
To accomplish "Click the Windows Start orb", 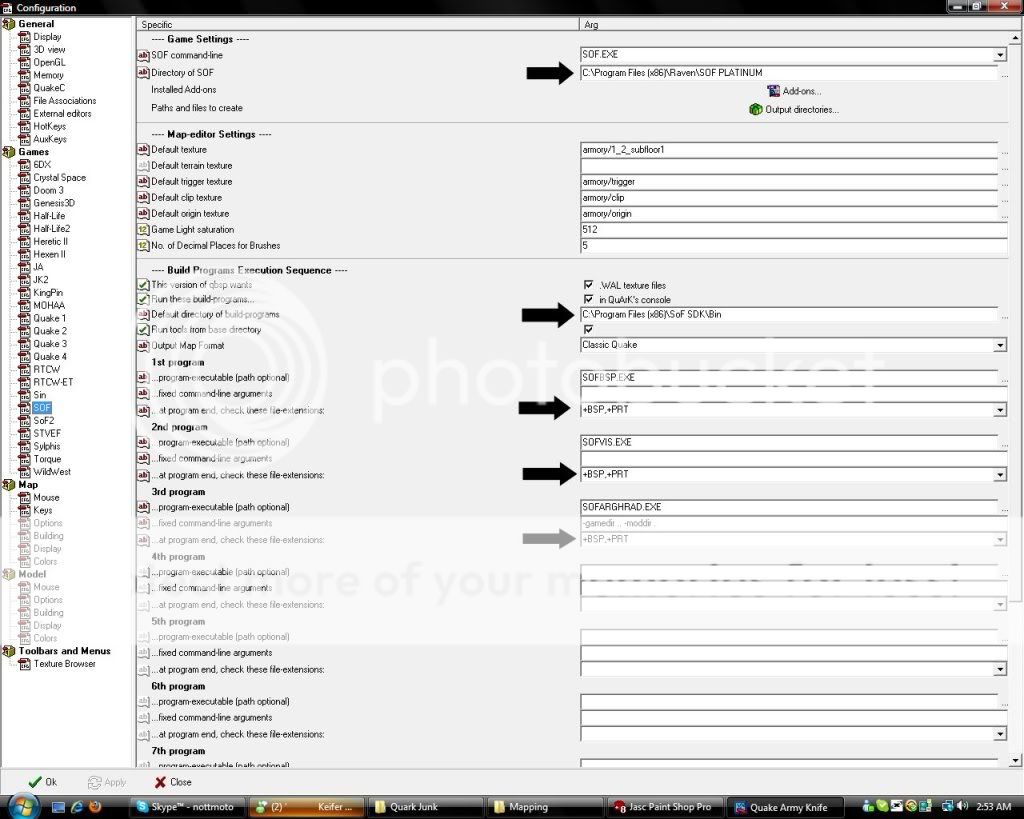I will [24, 806].
